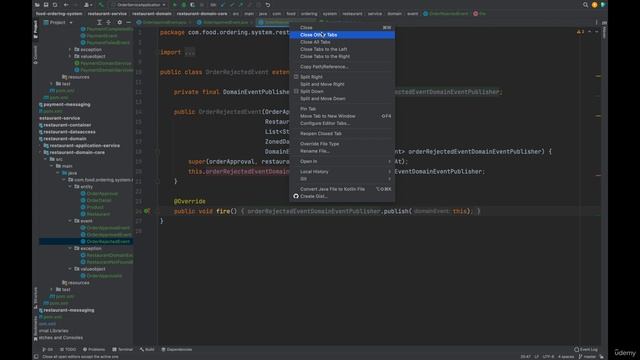Select OrderRejectedEvent in project tree

pyautogui.click(x=86, y=242)
